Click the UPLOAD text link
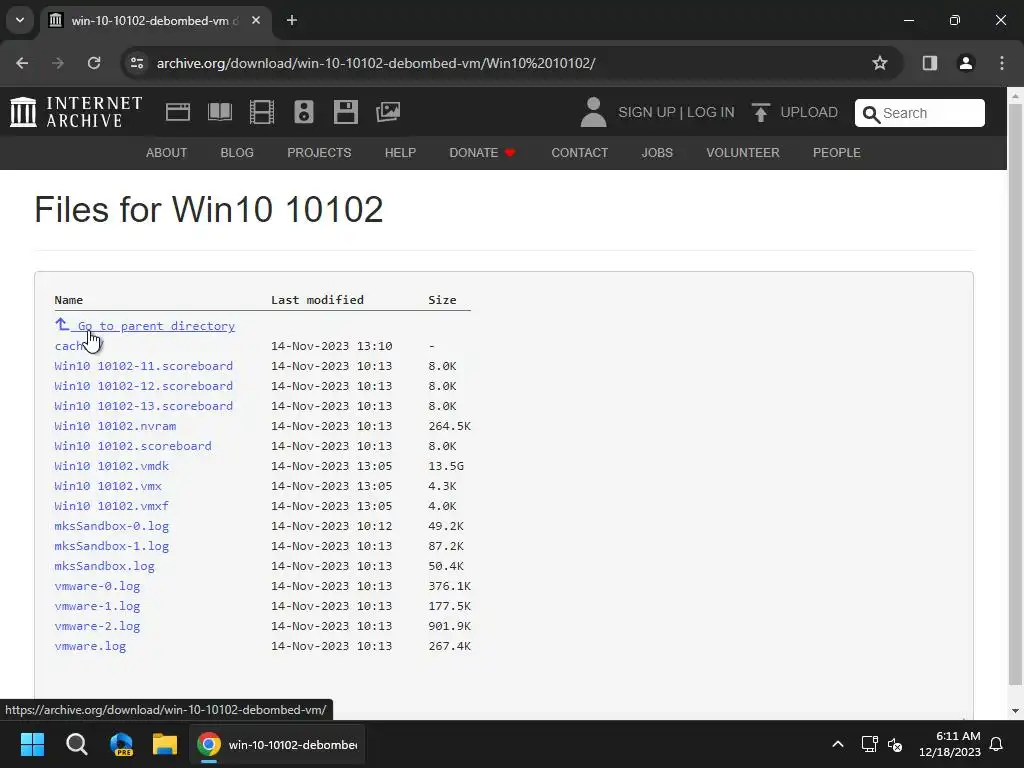 [809, 112]
